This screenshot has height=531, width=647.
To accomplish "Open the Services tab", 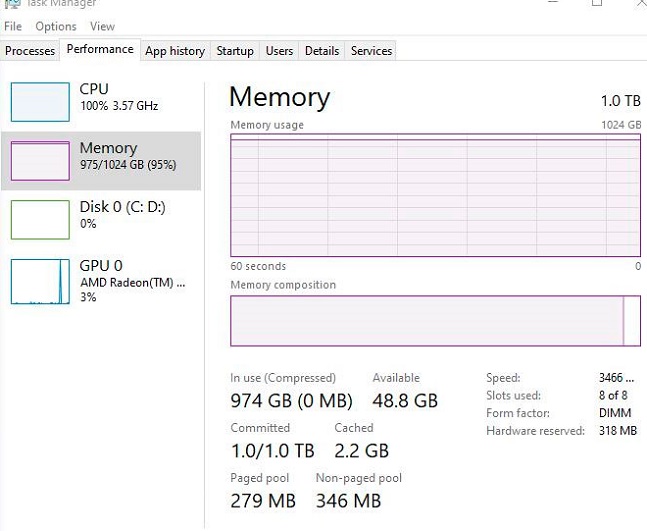I will 371,51.
